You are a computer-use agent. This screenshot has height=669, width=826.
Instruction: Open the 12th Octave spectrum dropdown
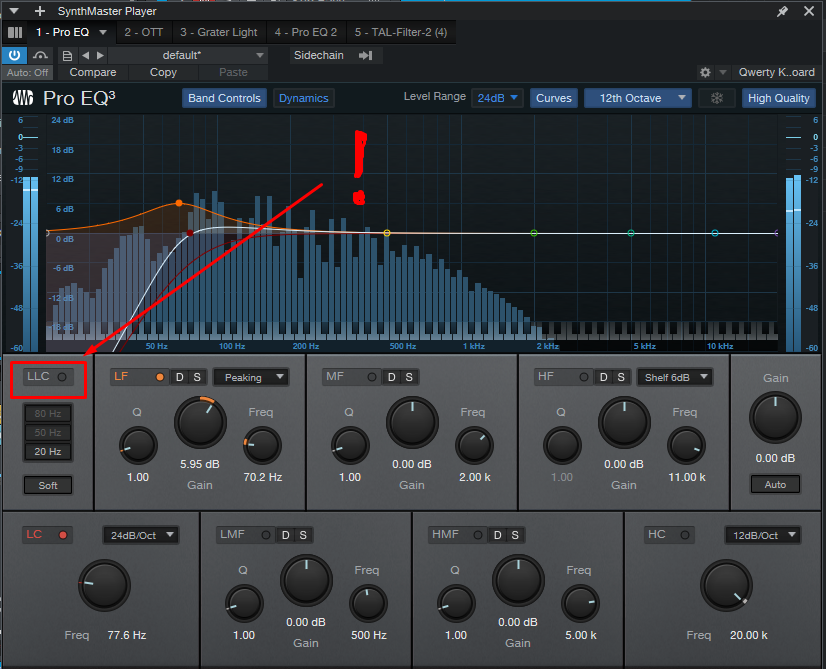637,98
